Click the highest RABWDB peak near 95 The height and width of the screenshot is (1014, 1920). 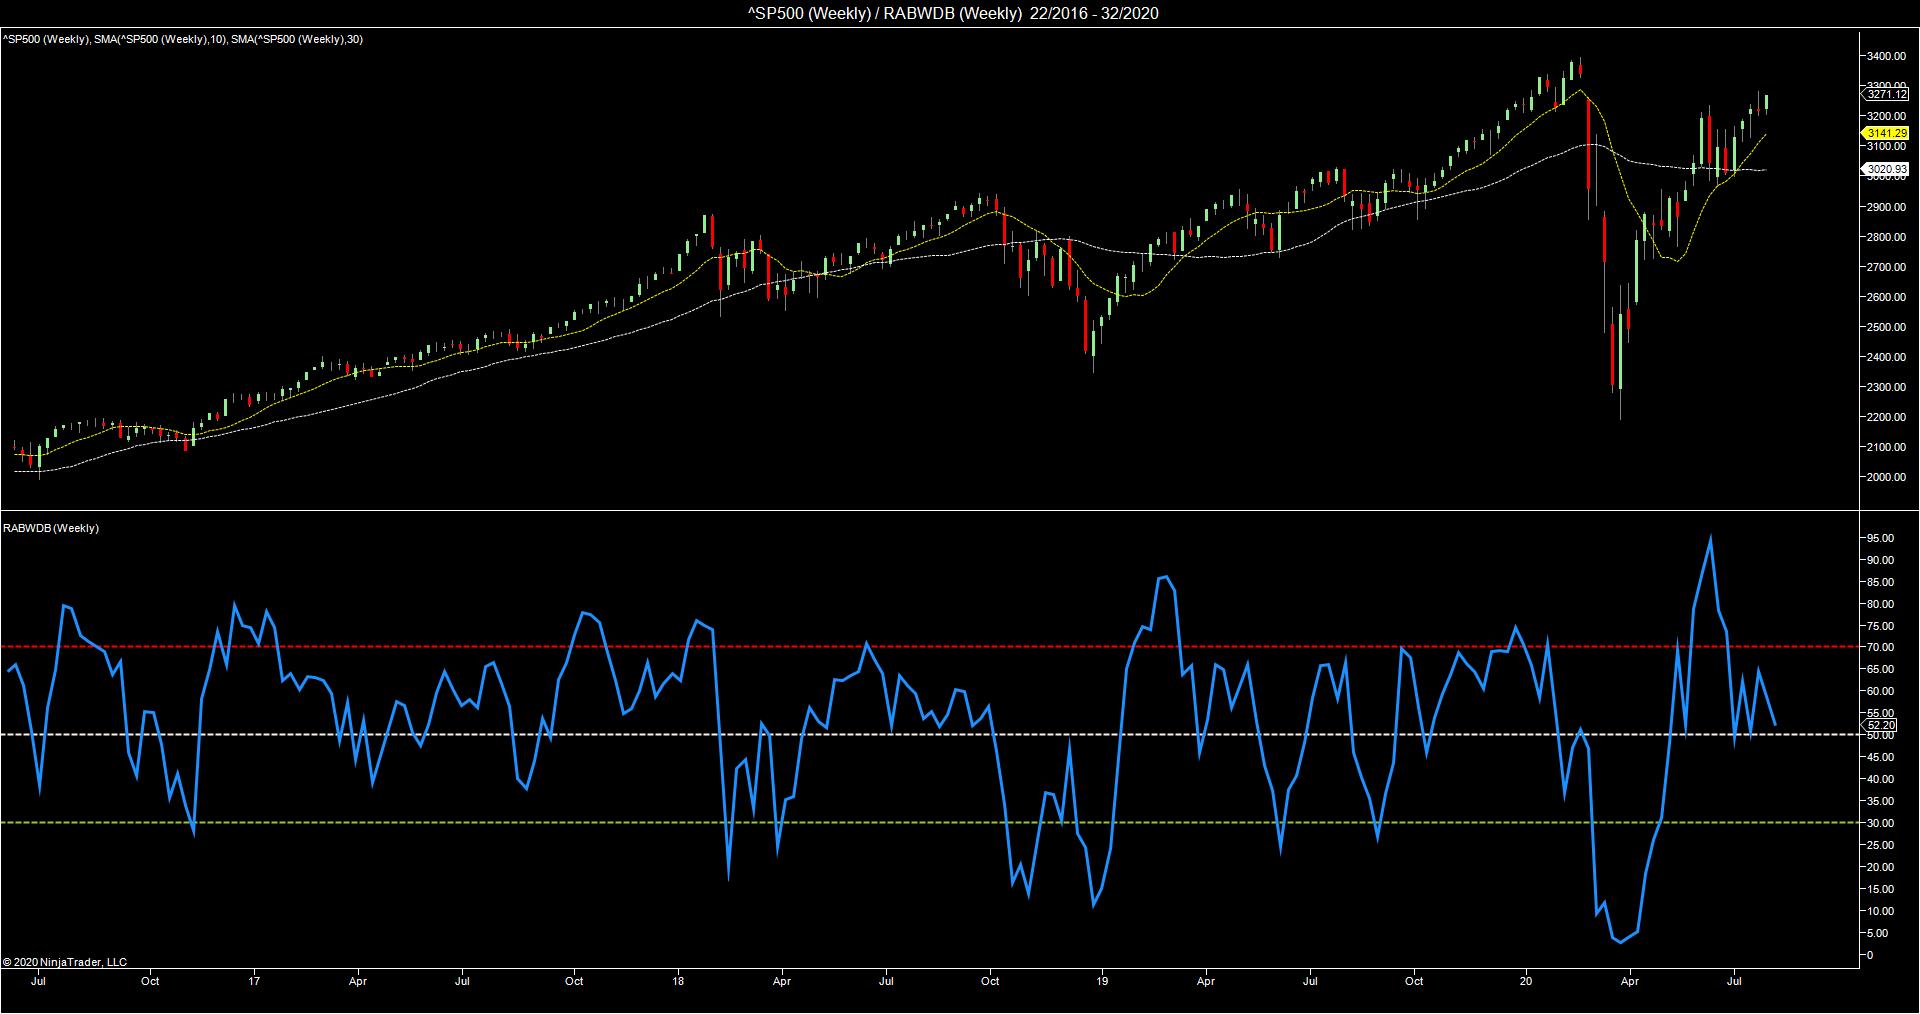click(x=1710, y=538)
